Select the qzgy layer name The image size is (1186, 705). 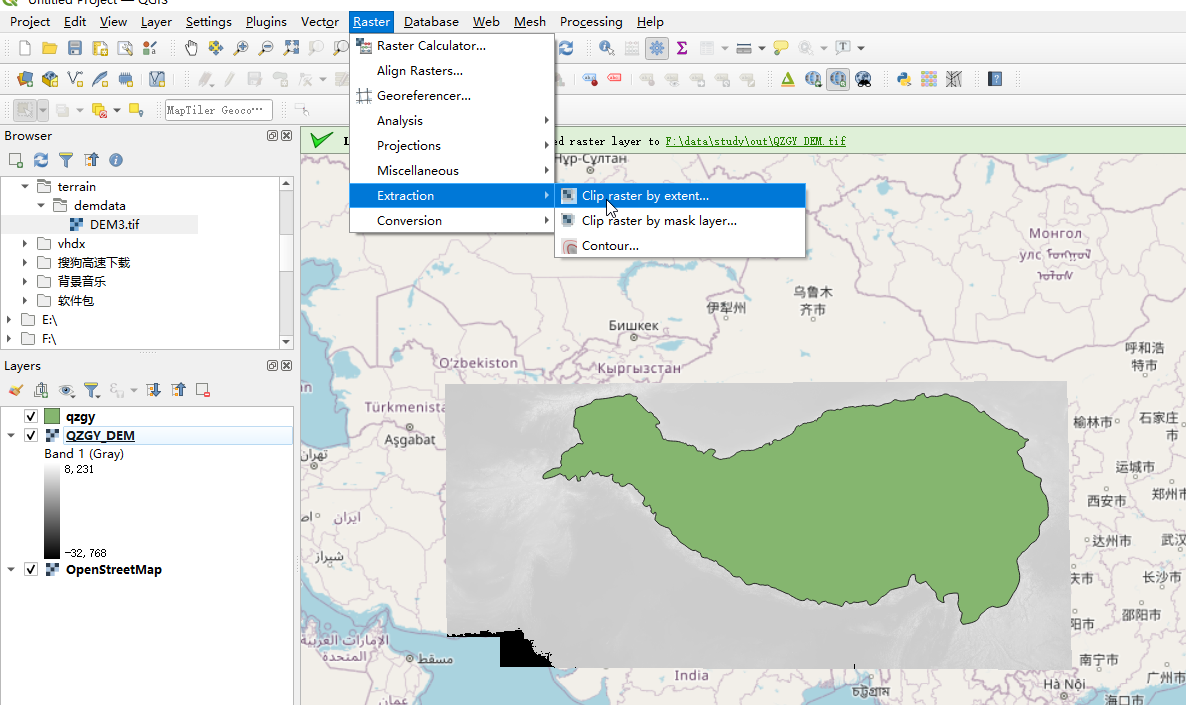pyautogui.click(x=80, y=417)
